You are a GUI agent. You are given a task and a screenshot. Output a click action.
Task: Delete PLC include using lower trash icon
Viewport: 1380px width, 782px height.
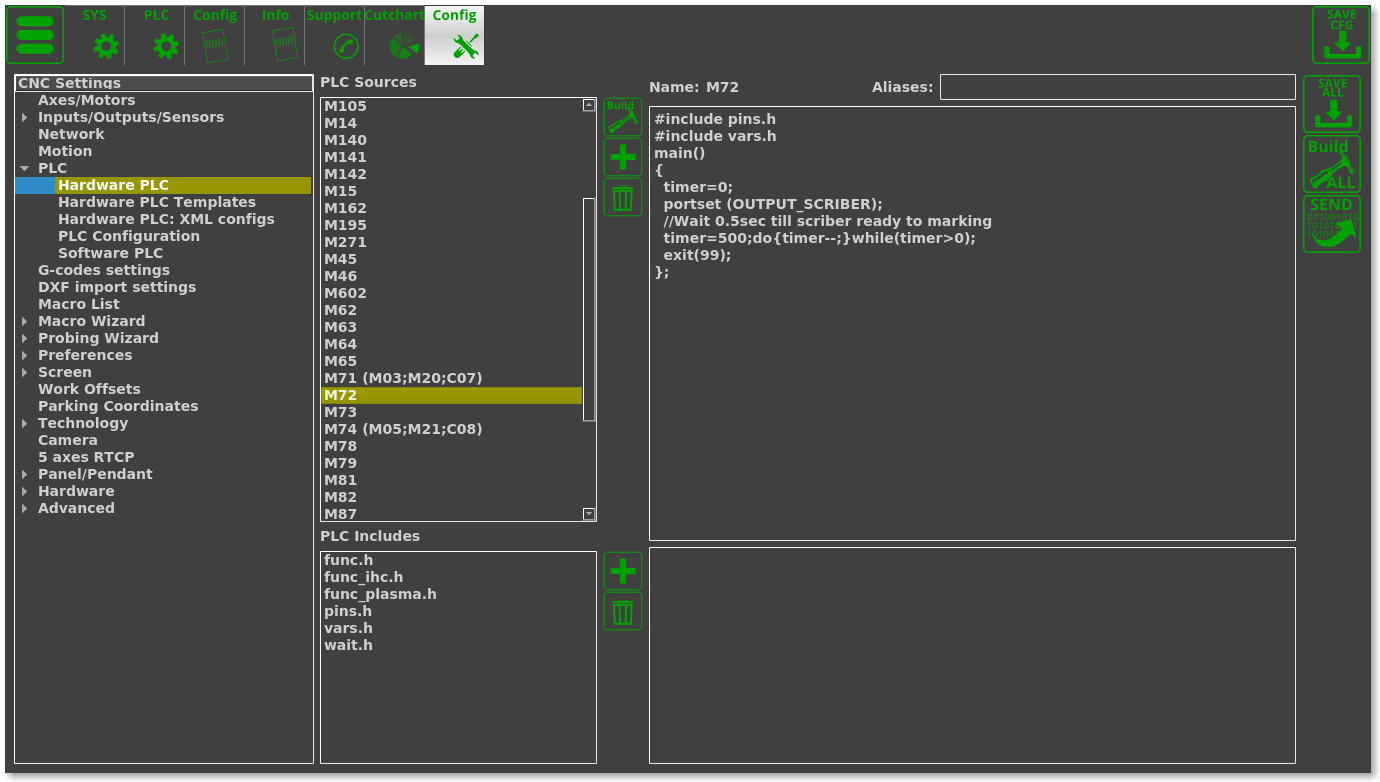pos(622,611)
